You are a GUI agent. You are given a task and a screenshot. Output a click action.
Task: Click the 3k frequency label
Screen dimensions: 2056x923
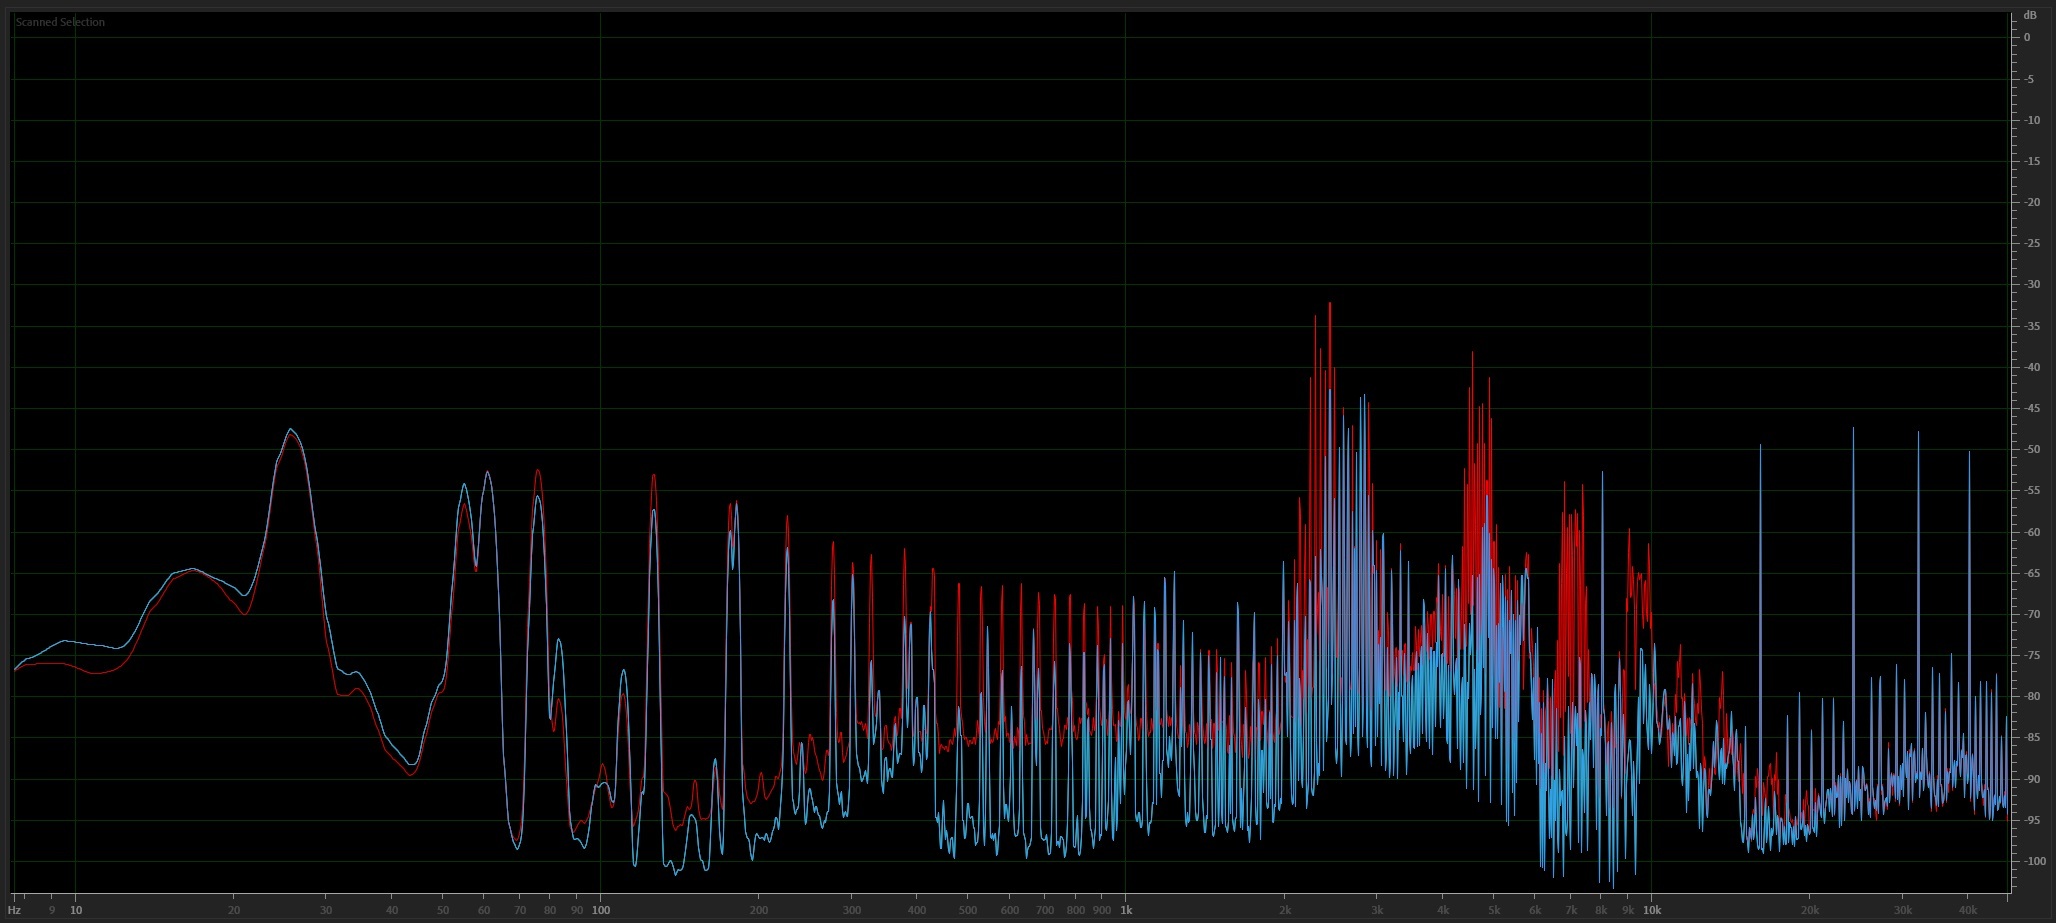[1377, 910]
